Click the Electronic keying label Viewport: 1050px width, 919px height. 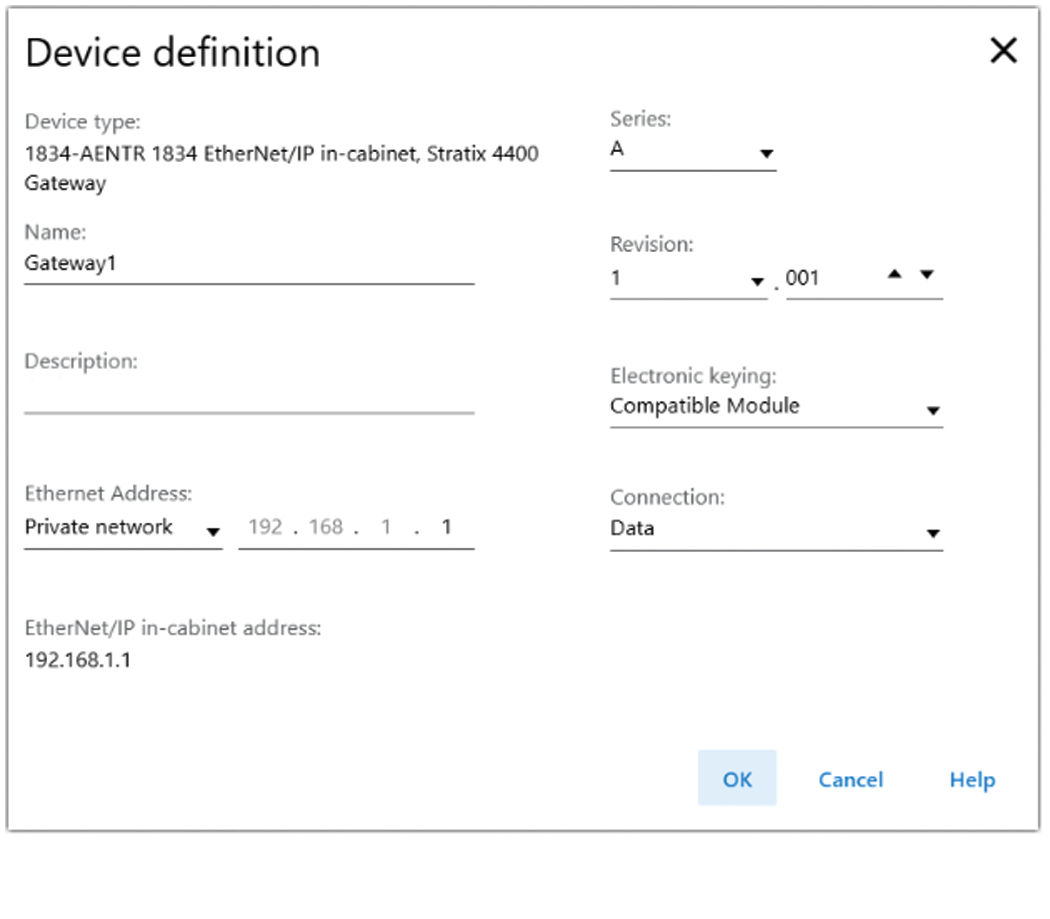click(693, 376)
